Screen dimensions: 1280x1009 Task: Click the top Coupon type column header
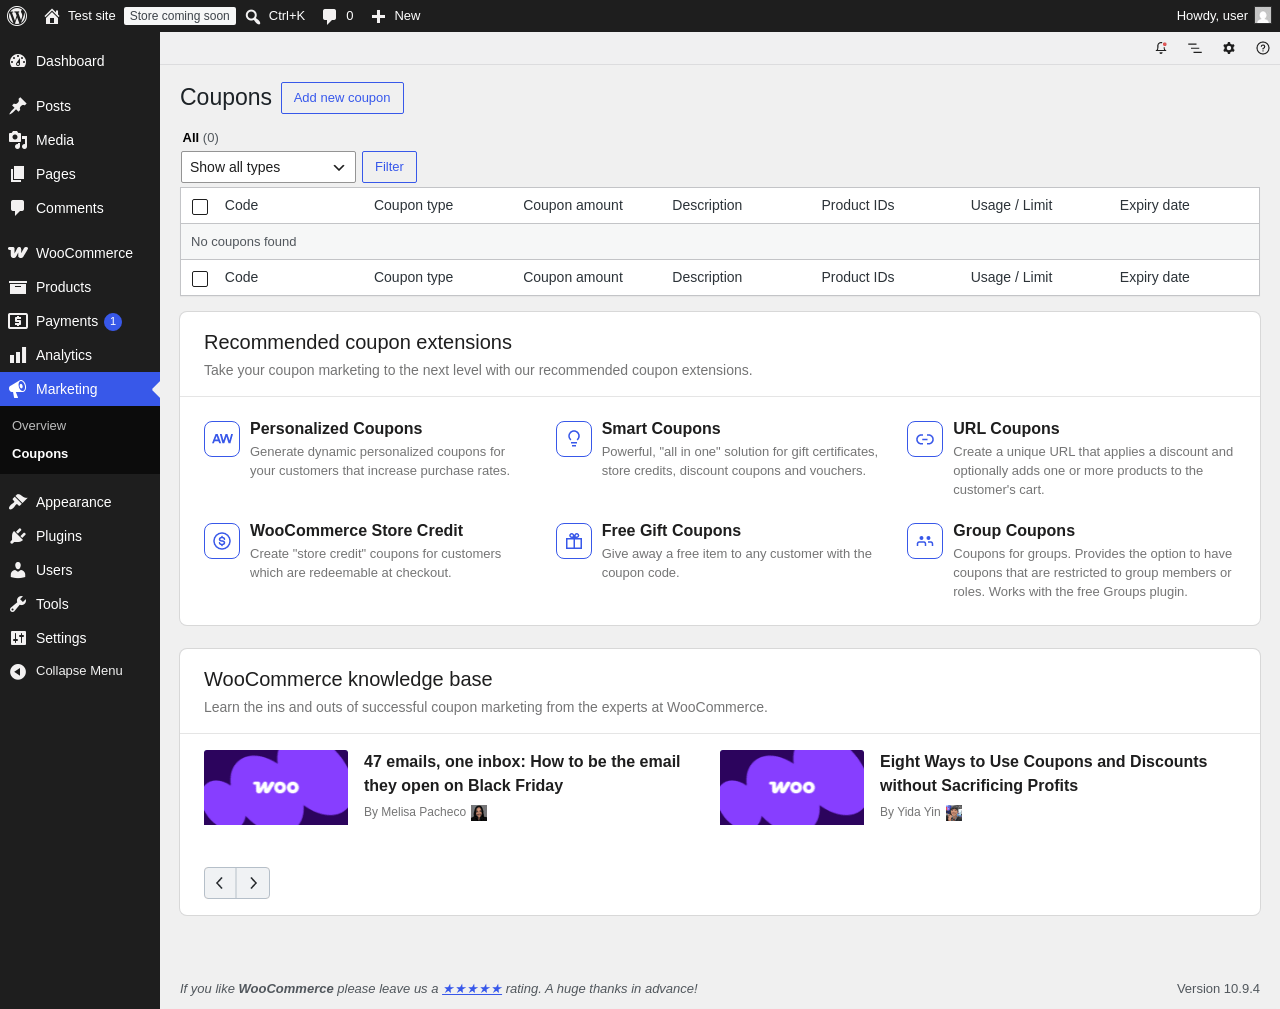click(x=414, y=206)
